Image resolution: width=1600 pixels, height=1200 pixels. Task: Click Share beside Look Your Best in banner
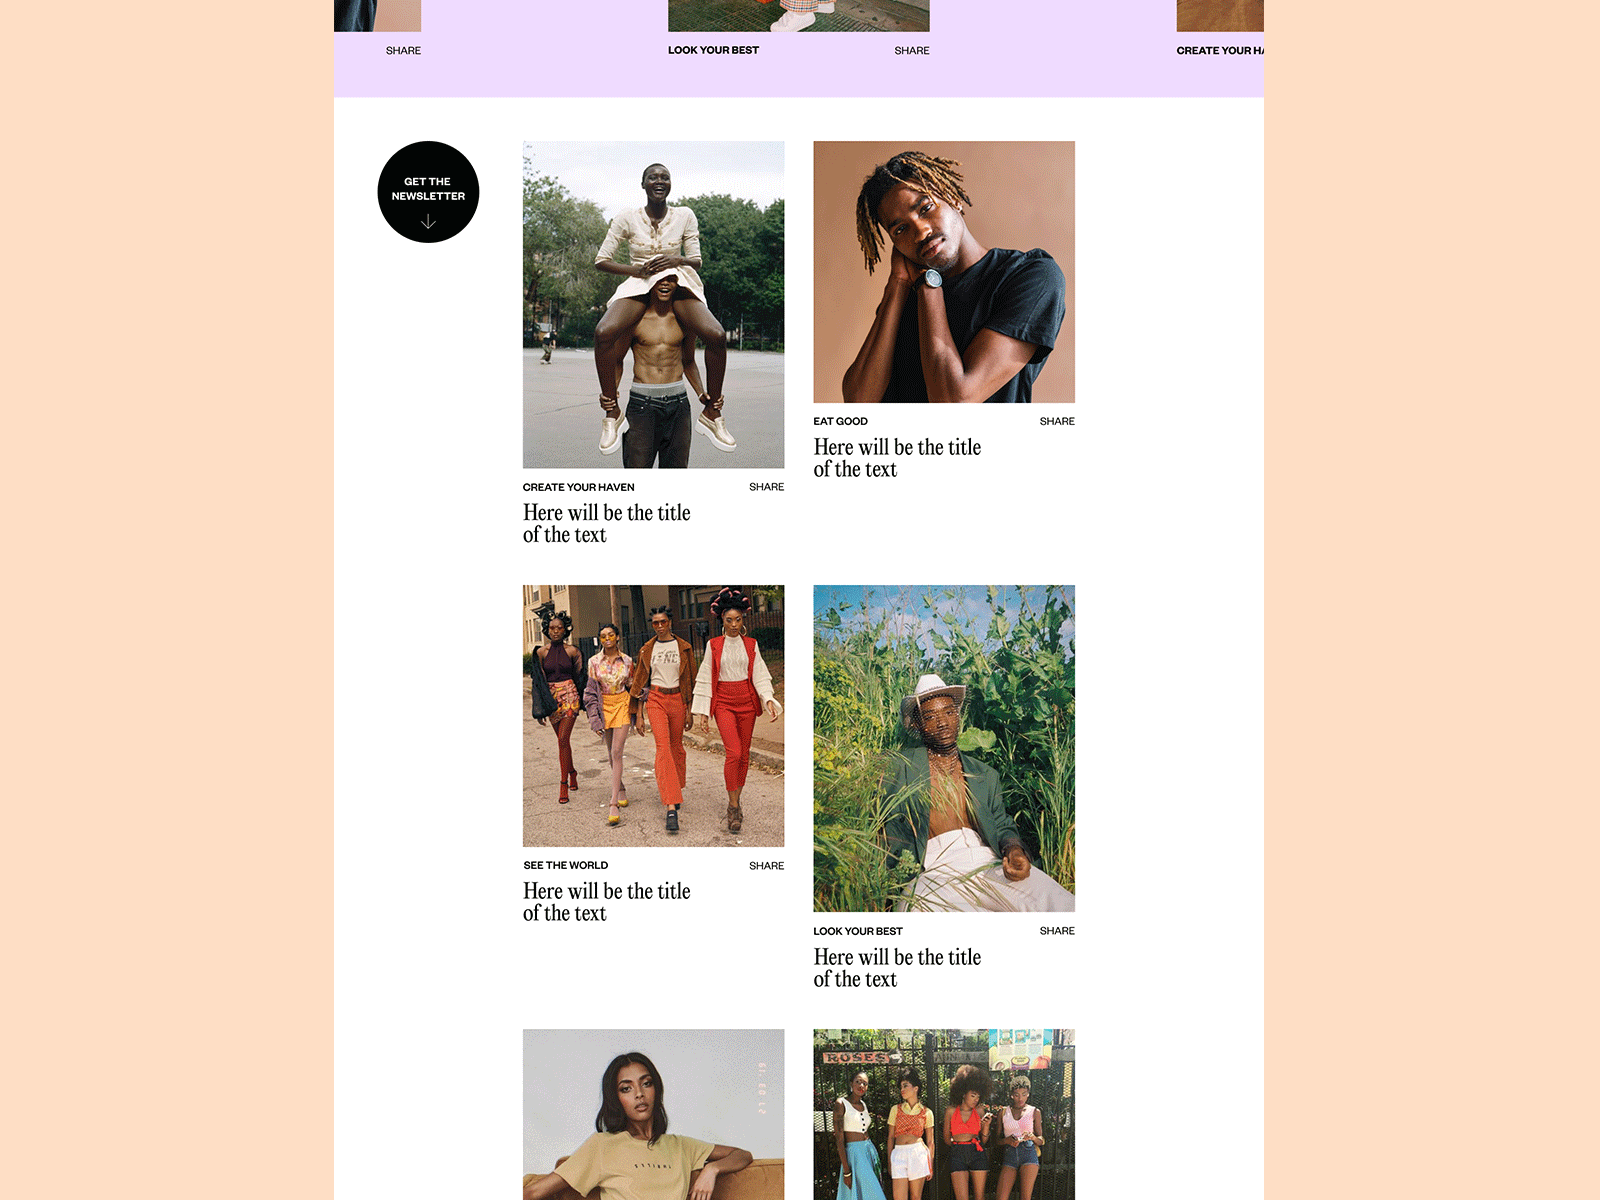point(912,50)
